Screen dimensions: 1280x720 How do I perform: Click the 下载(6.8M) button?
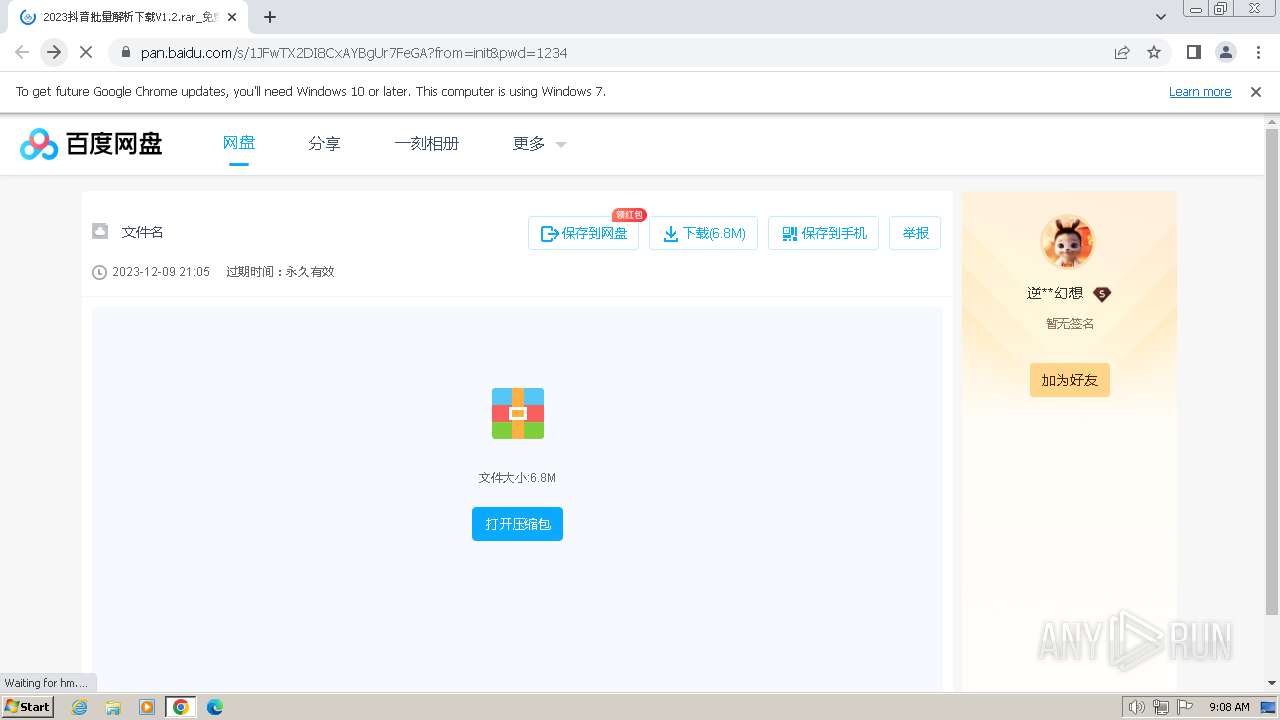pos(704,233)
